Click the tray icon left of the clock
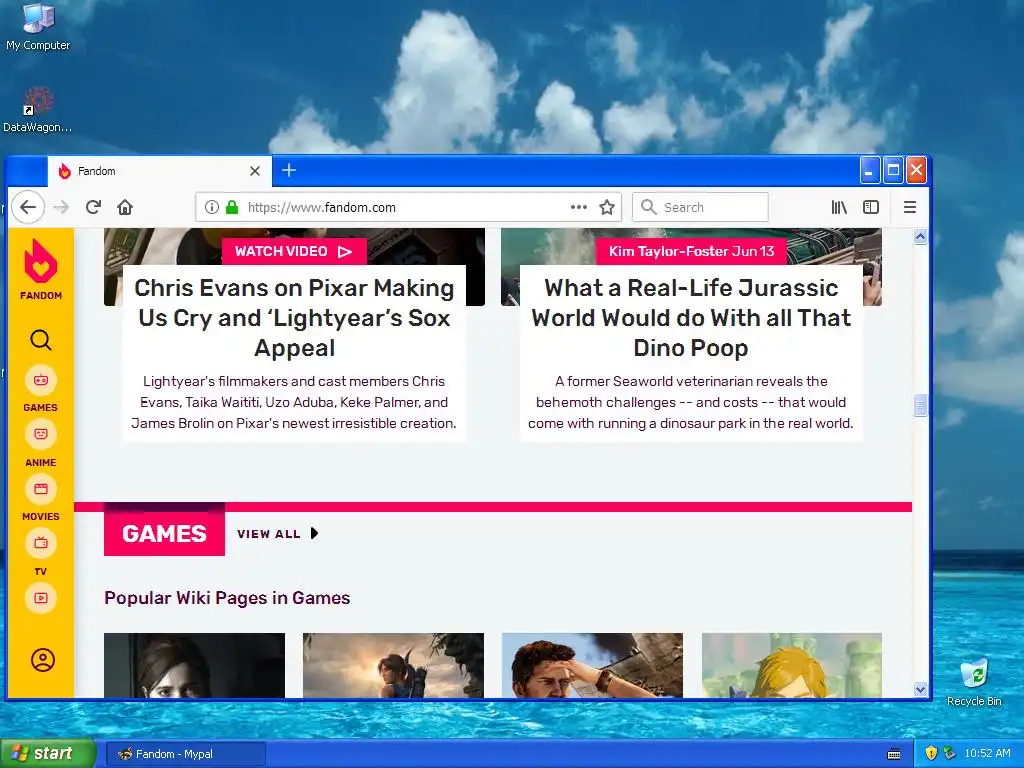 tap(950, 753)
